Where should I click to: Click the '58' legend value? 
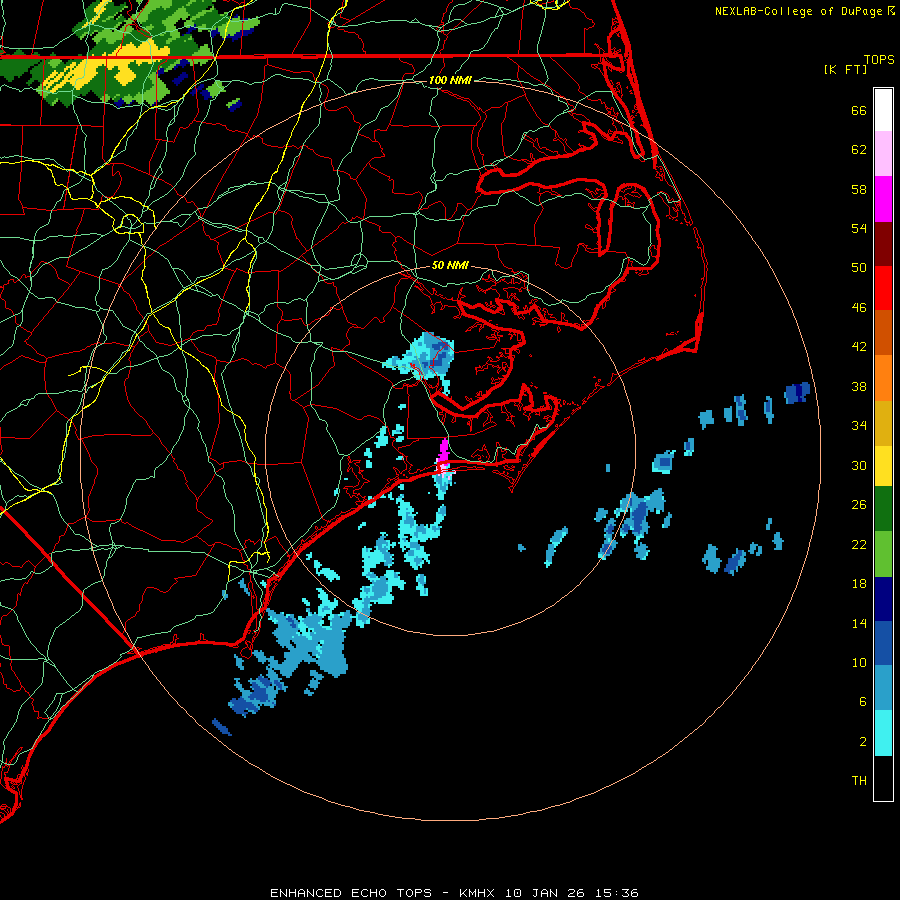click(x=859, y=189)
